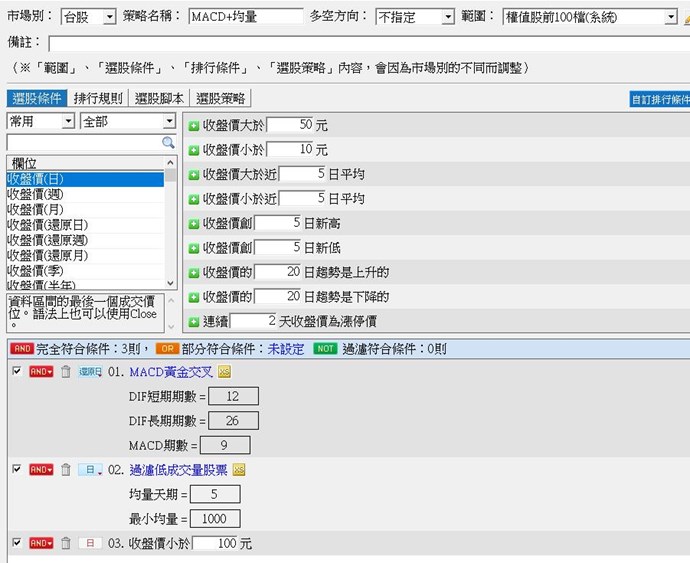Delete the MACD黃金交叉 condition with trash icon
Screen dimensions: 690x563
[66, 372]
